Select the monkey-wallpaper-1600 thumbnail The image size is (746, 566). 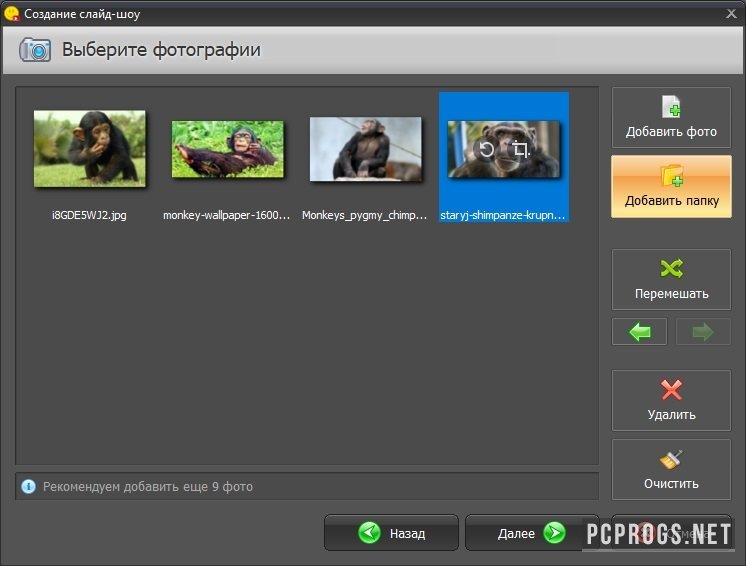(227, 149)
